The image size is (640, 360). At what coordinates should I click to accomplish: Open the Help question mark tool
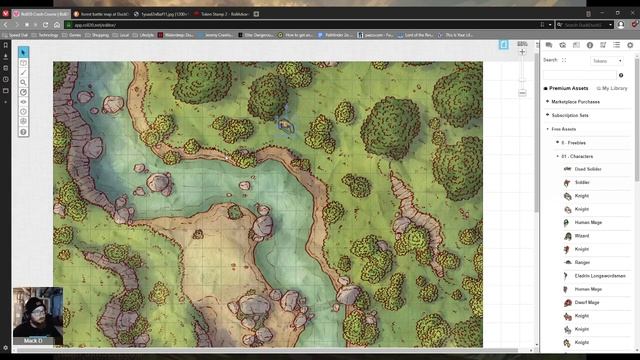(23, 132)
